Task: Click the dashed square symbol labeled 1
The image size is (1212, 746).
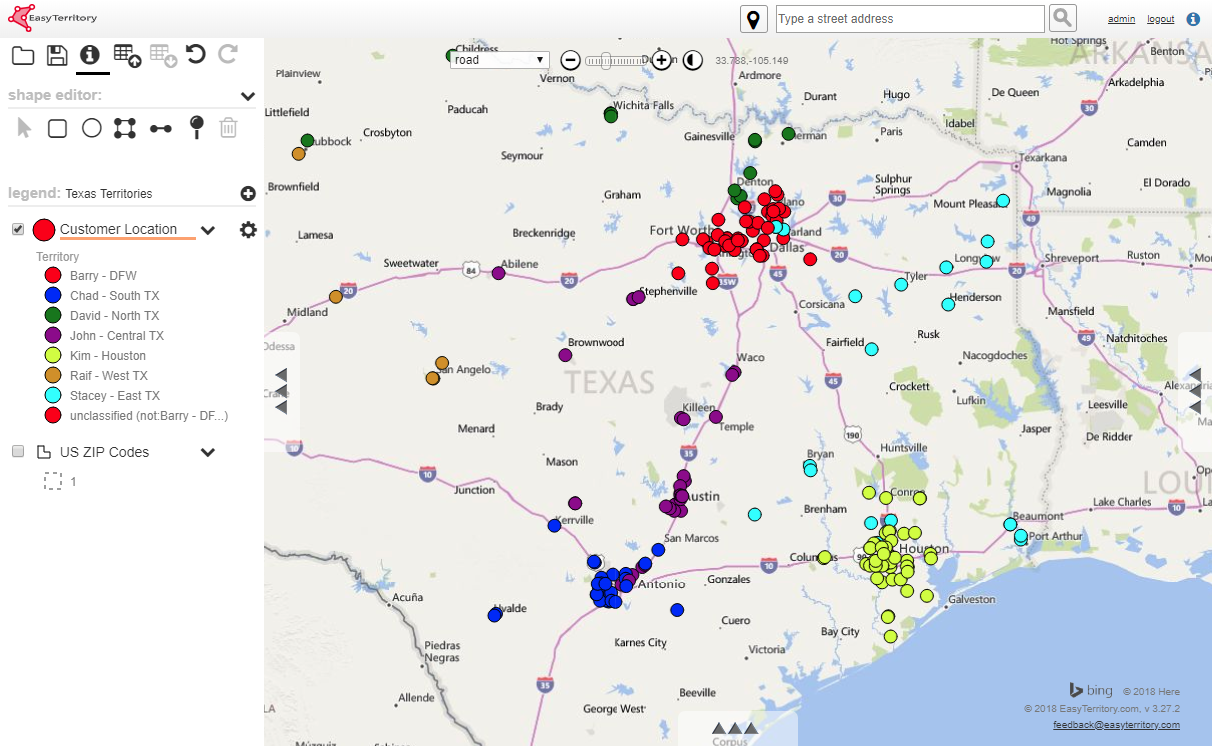Action: 53,482
